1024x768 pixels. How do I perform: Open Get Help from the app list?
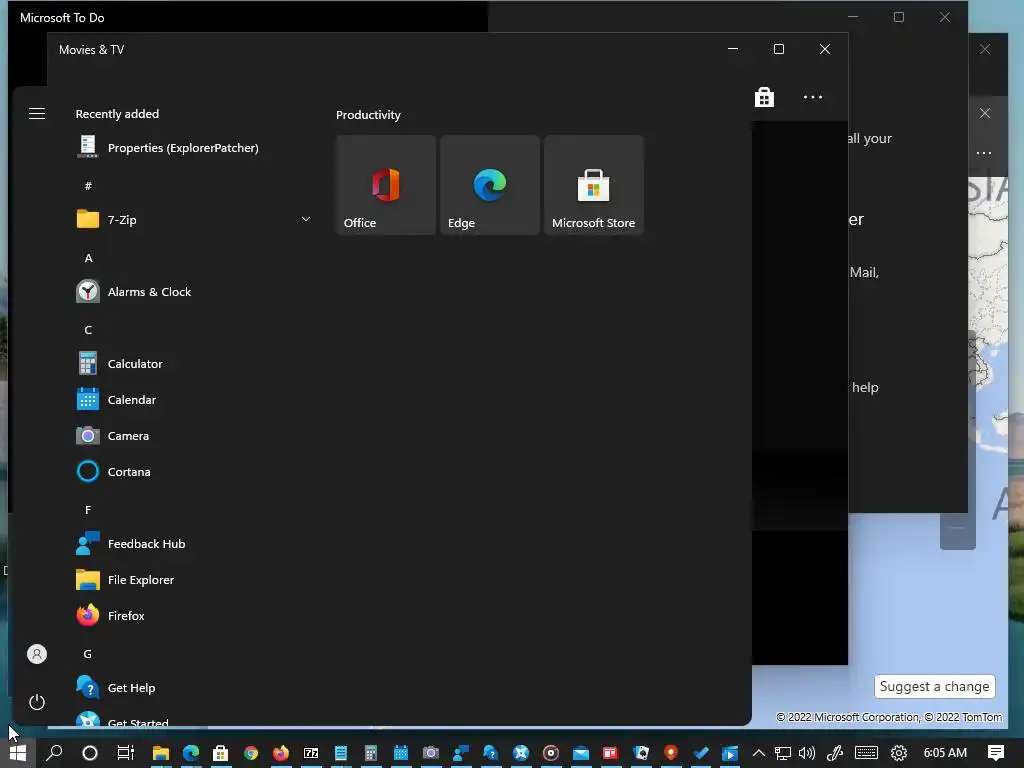pyautogui.click(x=193, y=688)
